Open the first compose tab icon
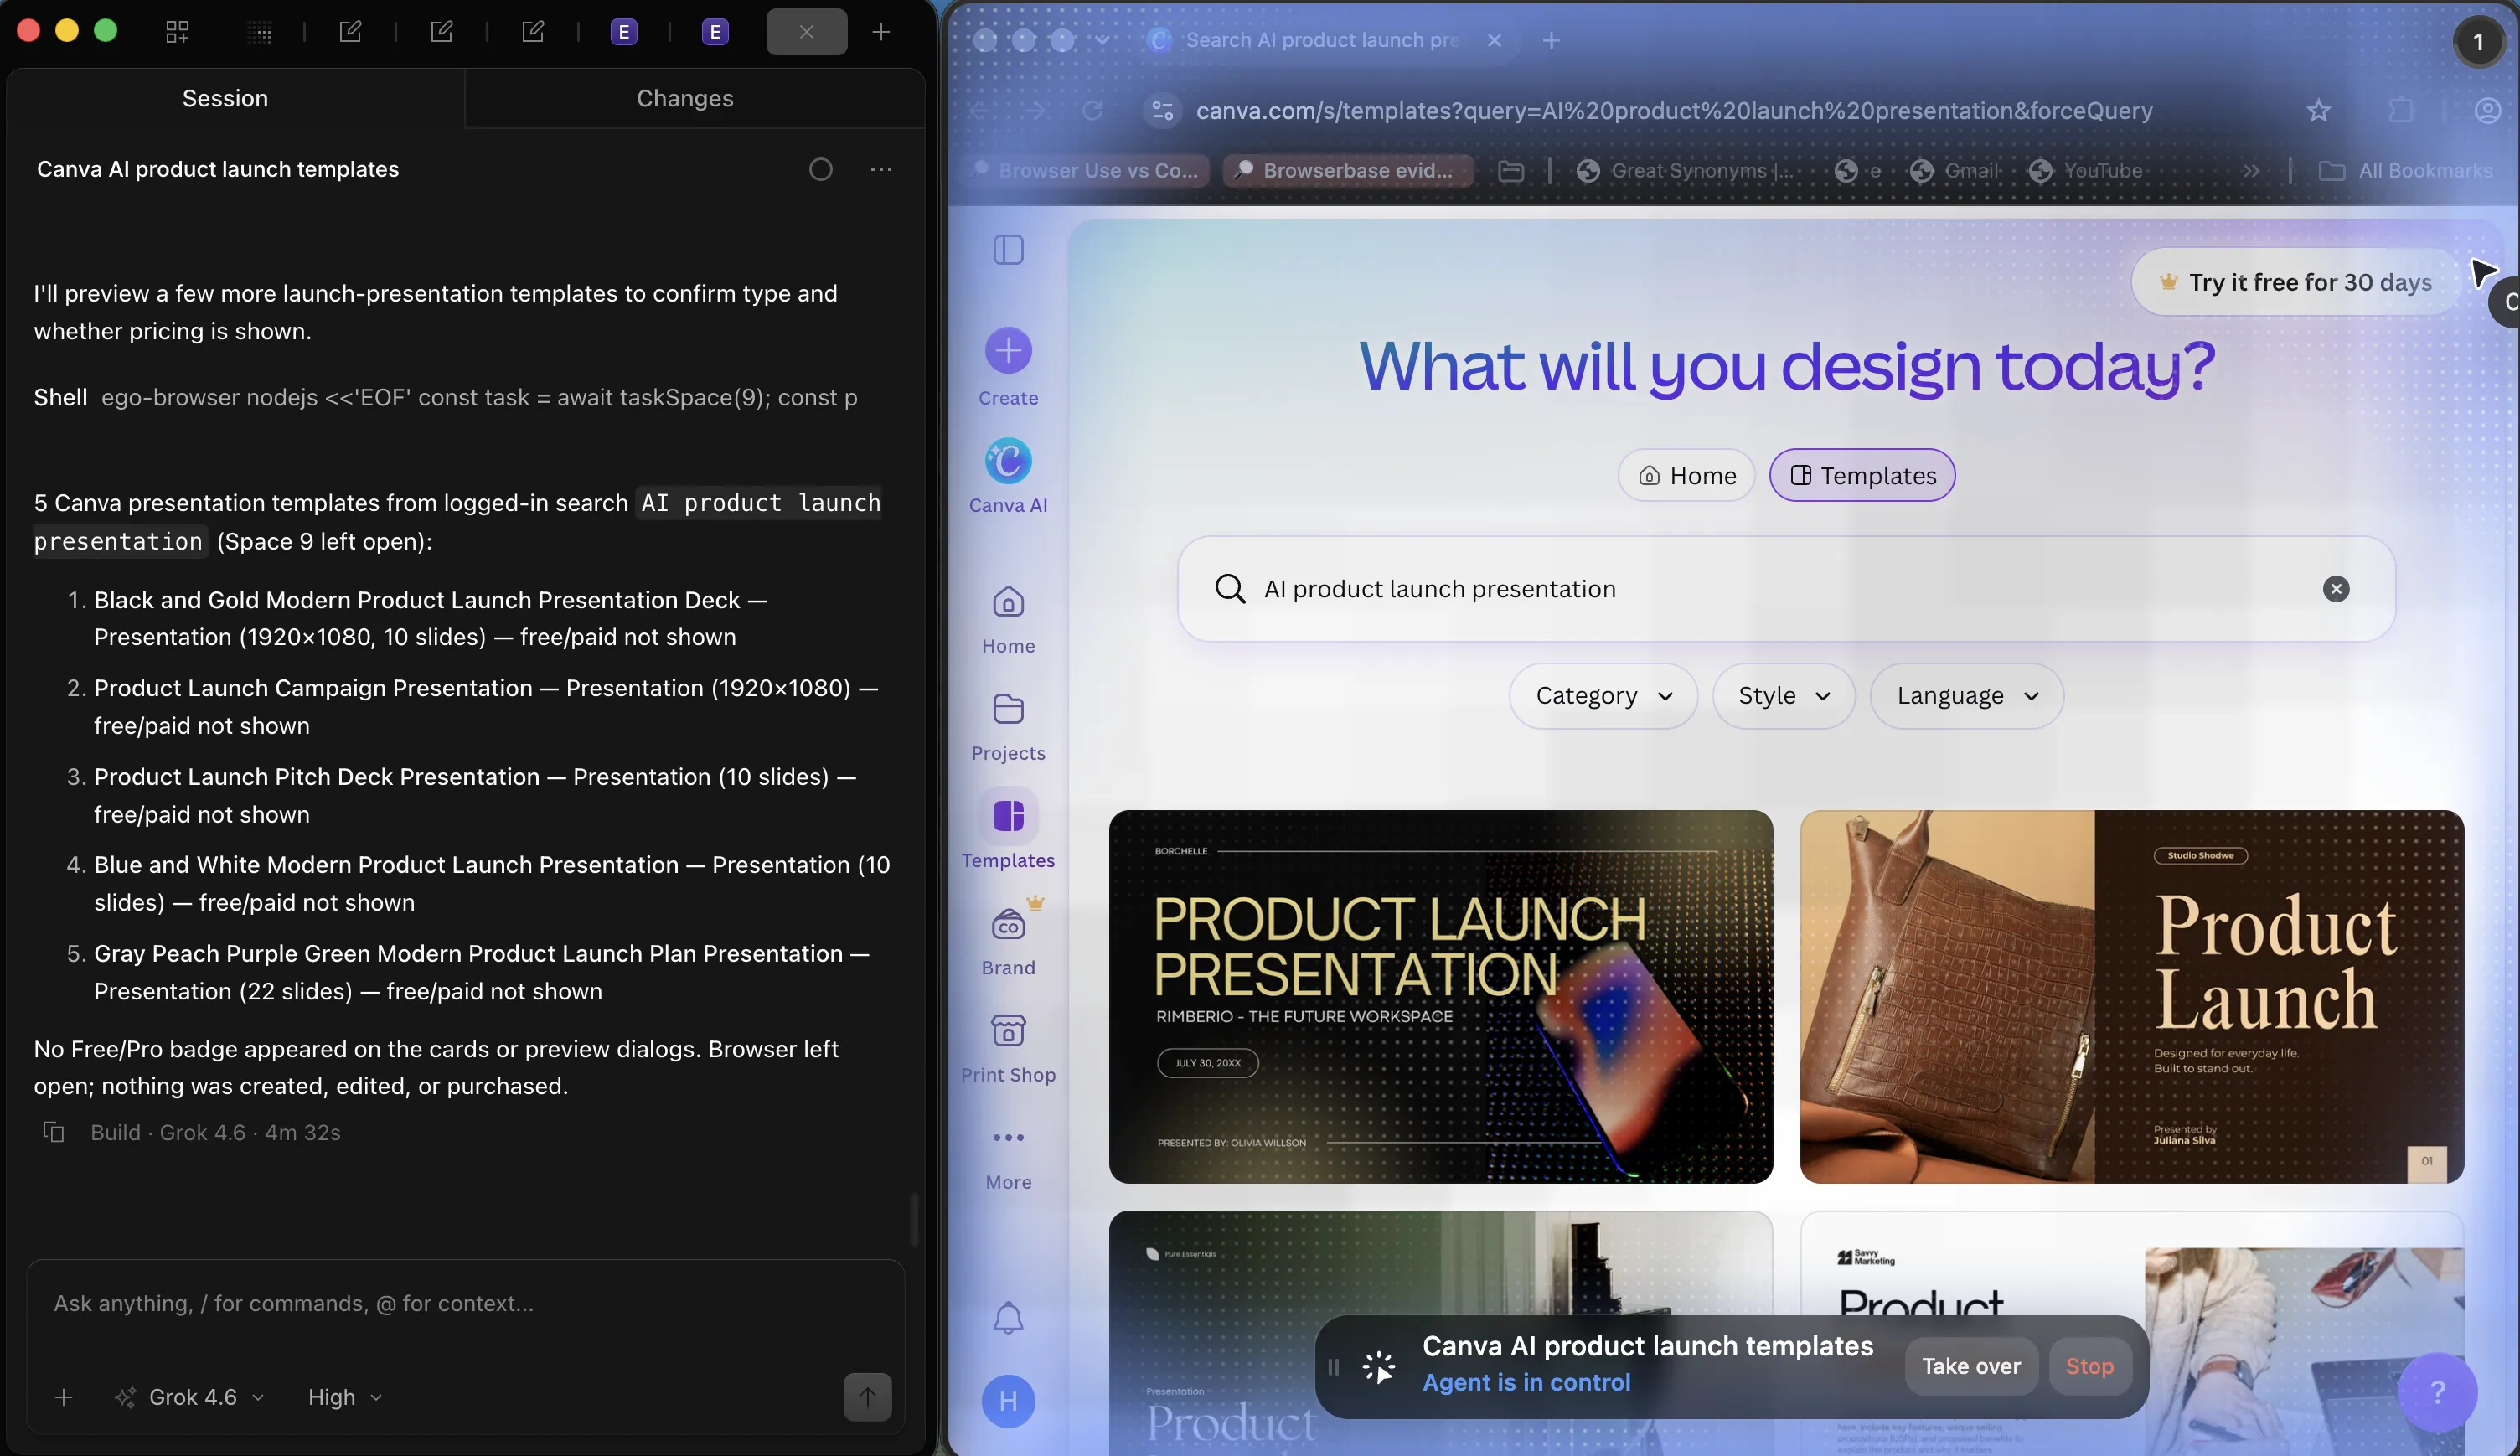2520x1456 pixels. click(x=350, y=32)
